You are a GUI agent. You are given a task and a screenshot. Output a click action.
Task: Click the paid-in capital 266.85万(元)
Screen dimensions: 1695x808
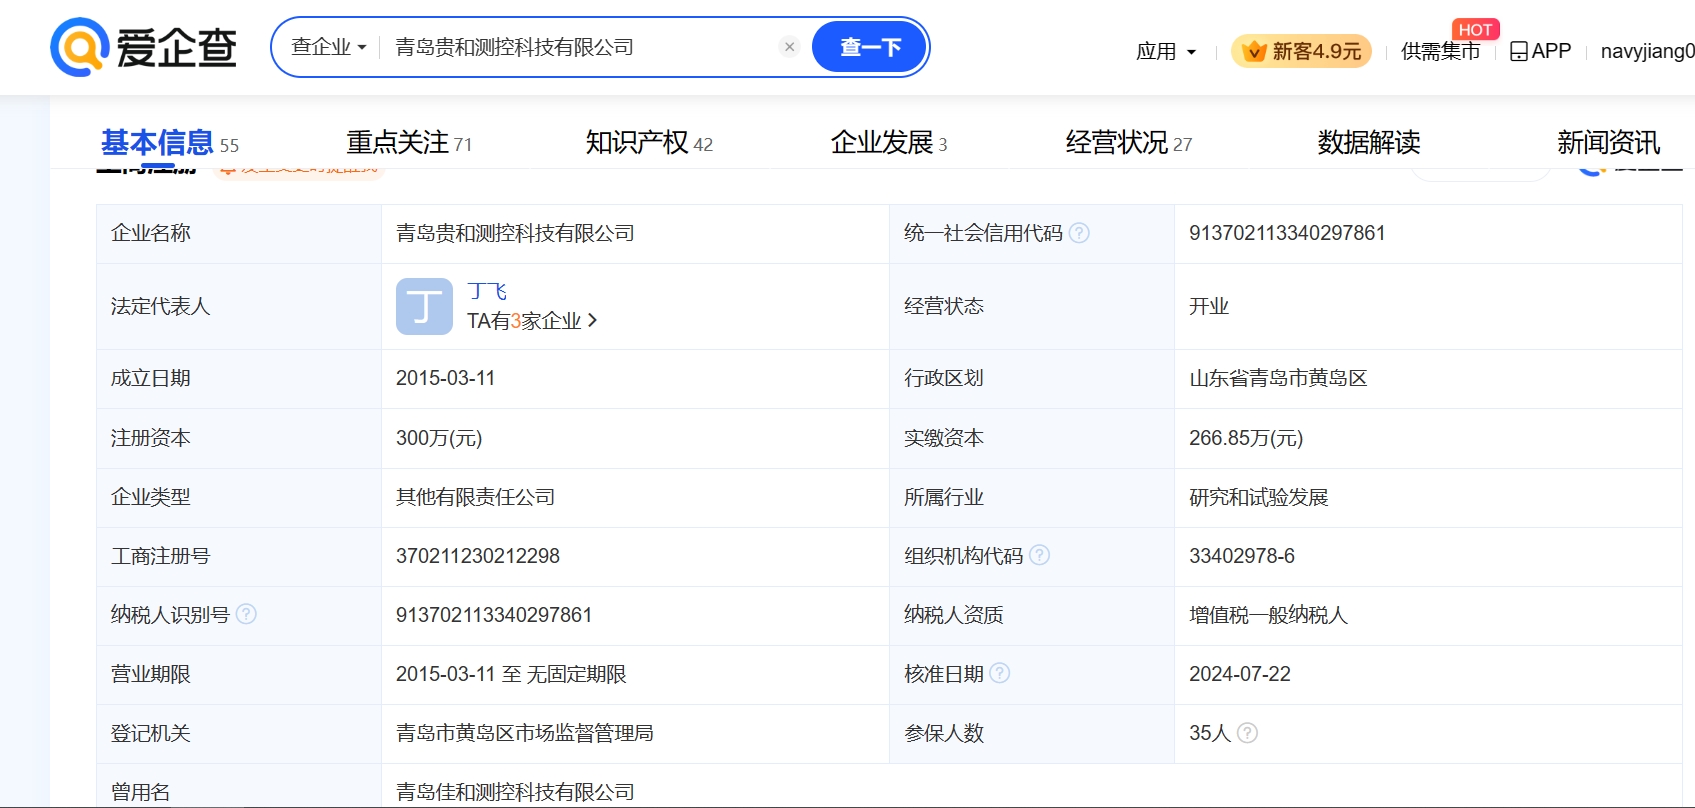[x=1246, y=438]
